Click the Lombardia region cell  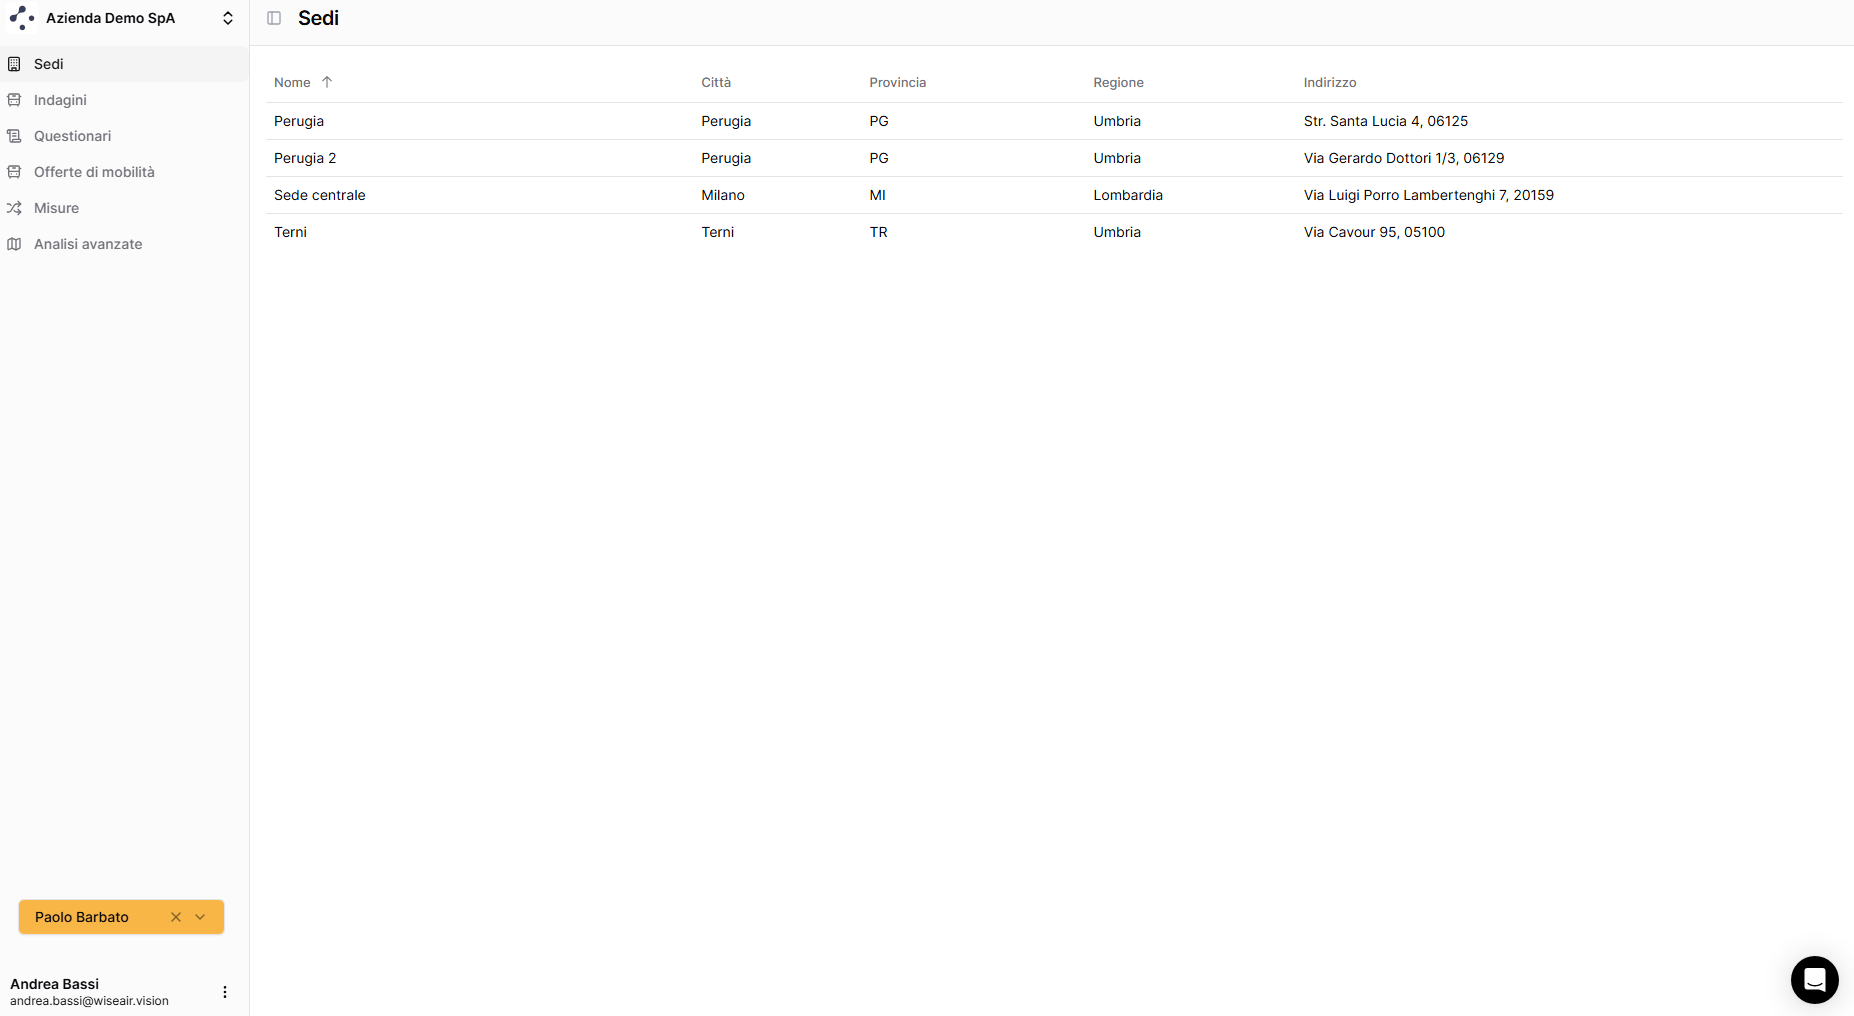(x=1128, y=195)
